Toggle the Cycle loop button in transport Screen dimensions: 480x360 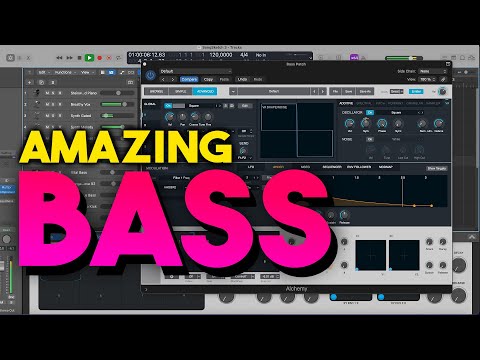(x=118, y=58)
